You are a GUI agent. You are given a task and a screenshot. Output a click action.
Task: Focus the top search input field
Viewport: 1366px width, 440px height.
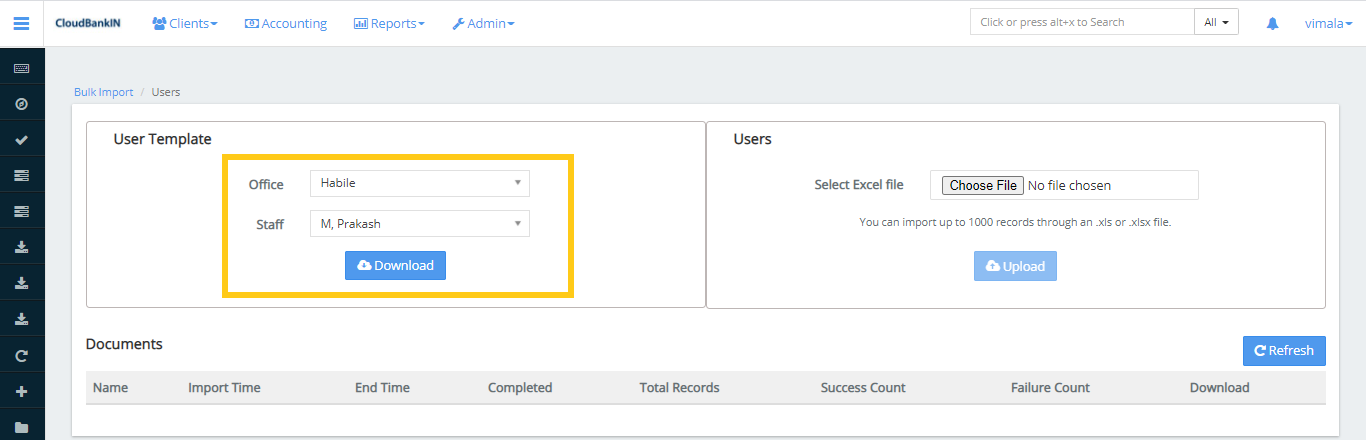[x=1081, y=22]
